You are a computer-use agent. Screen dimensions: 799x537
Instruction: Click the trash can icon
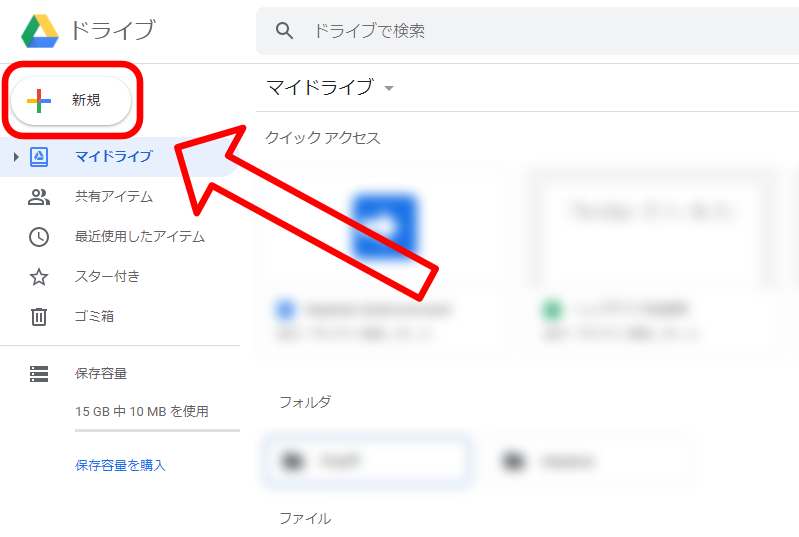pyautogui.click(x=39, y=316)
